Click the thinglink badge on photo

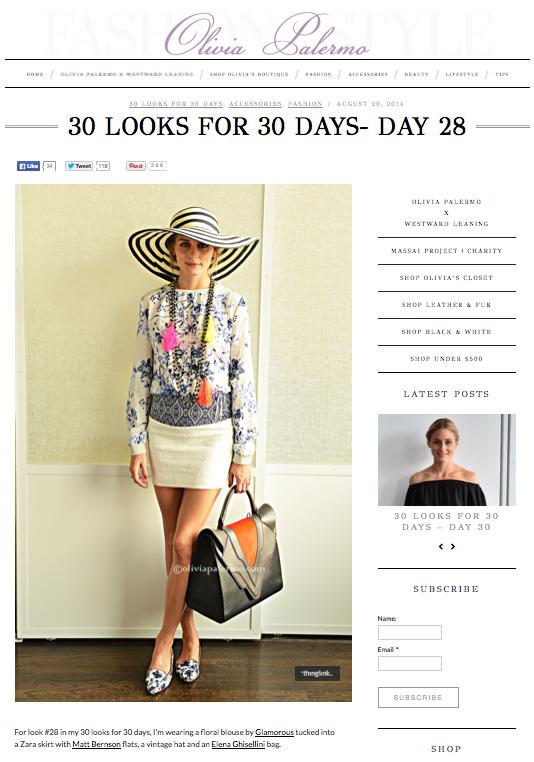tap(317, 673)
